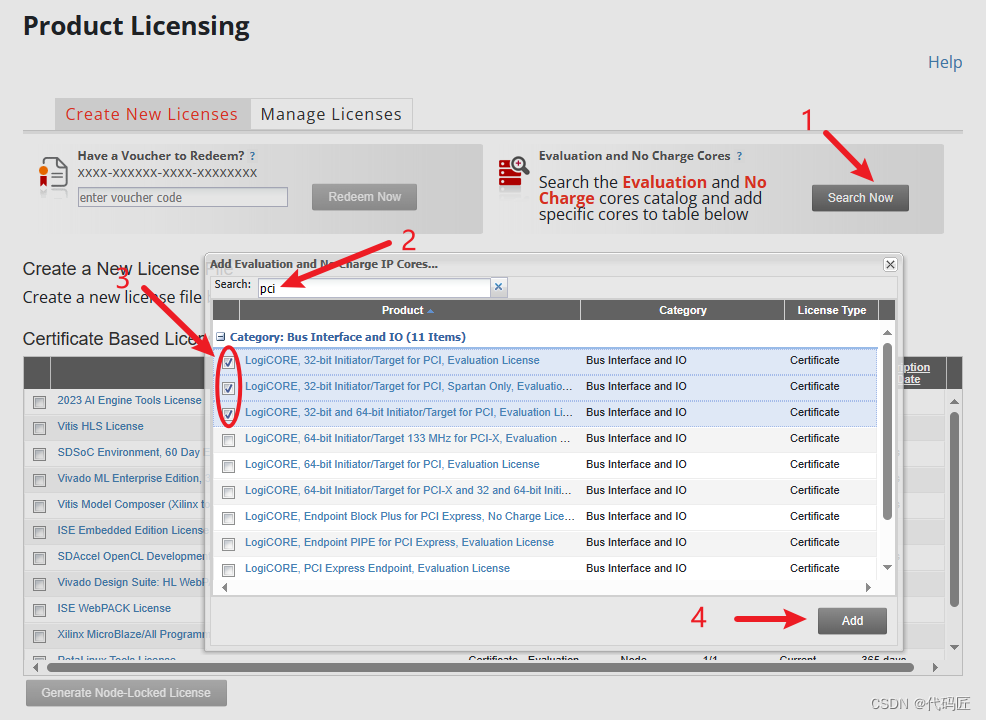Check Vivado ML Enterprise Edition checkbox
This screenshot has width=986, height=720.
(x=40, y=480)
